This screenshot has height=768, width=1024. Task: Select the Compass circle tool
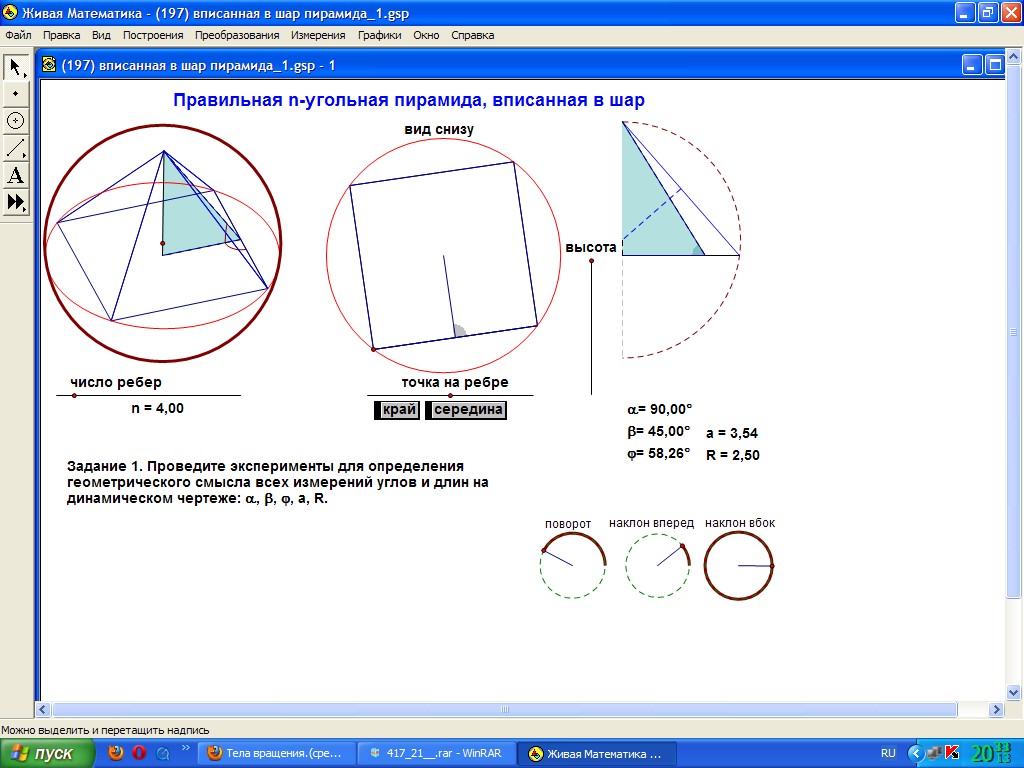tap(15, 120)
